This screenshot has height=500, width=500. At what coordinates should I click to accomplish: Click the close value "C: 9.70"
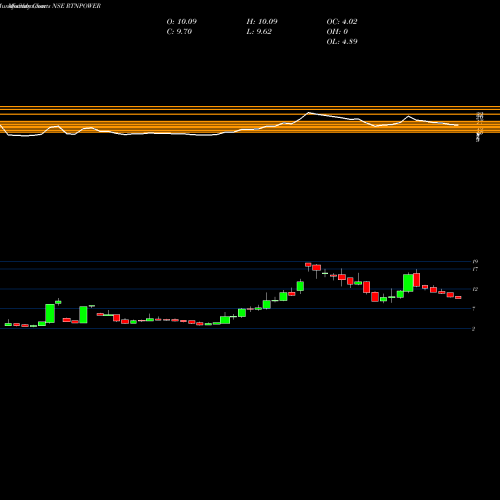(x=179, y=32)
